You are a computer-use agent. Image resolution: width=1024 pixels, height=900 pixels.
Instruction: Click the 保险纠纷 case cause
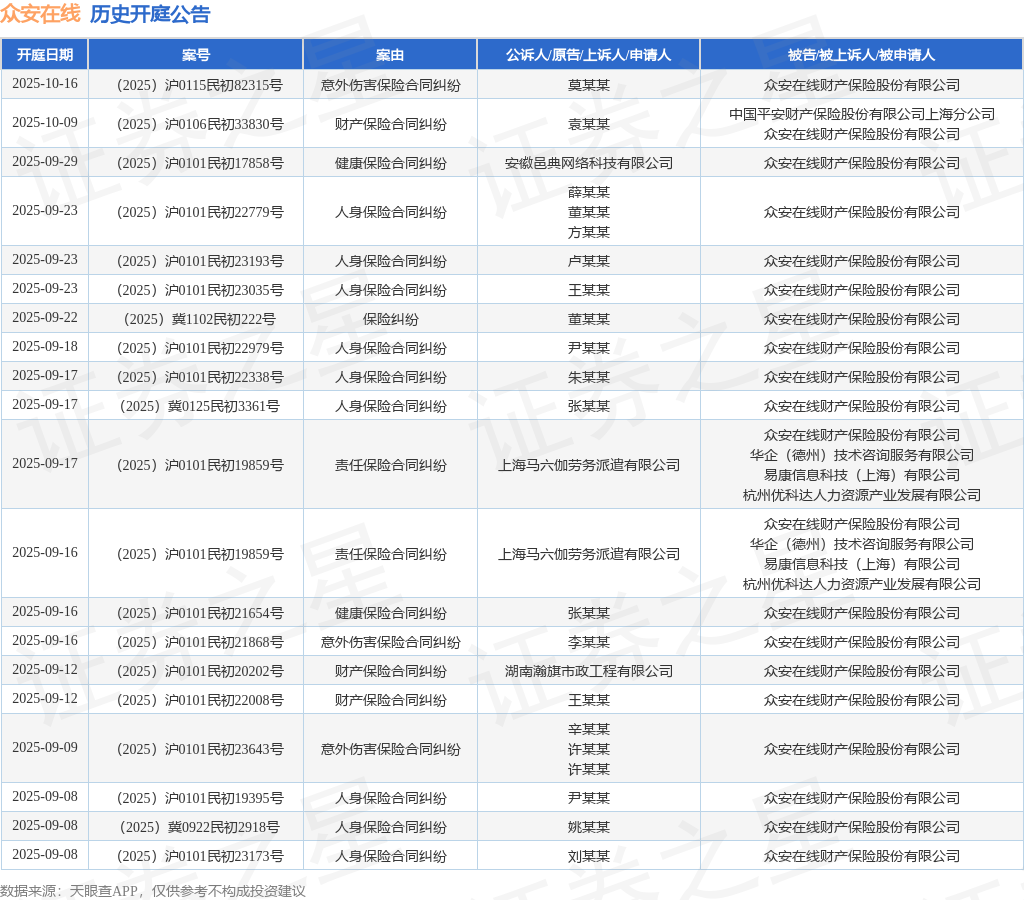click(390, 319)
